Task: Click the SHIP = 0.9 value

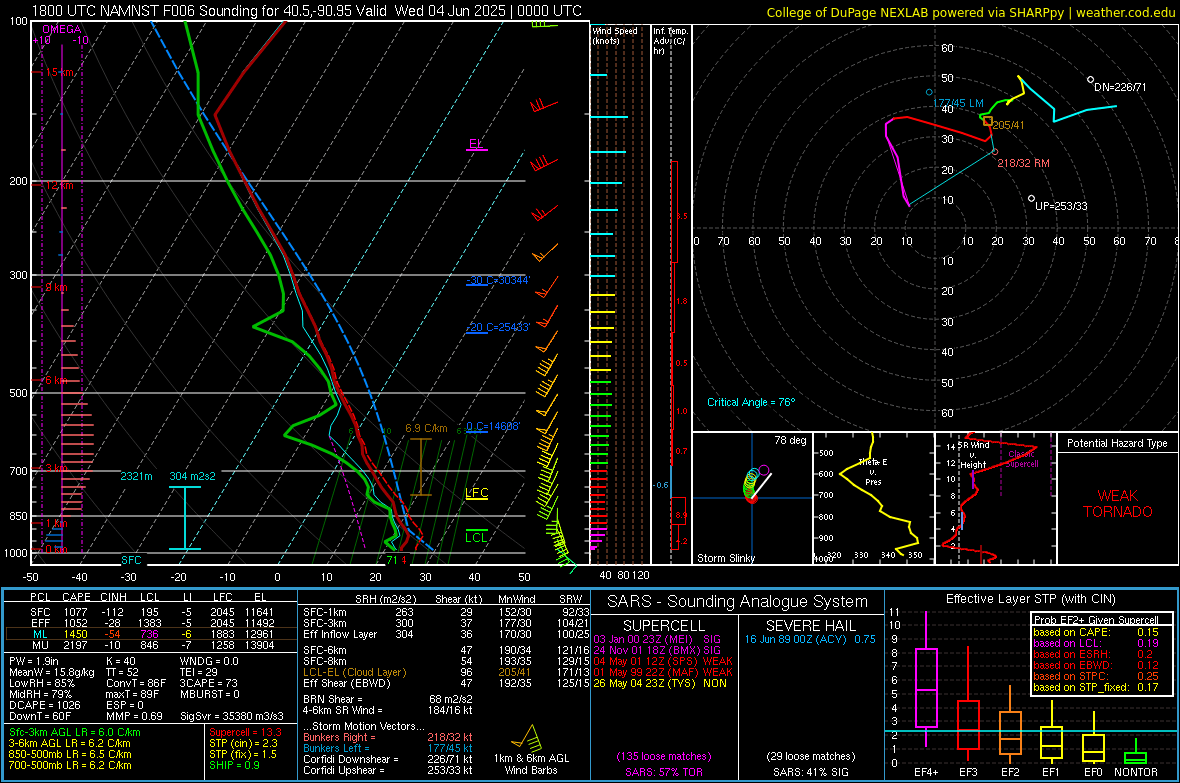Action: 234,765
